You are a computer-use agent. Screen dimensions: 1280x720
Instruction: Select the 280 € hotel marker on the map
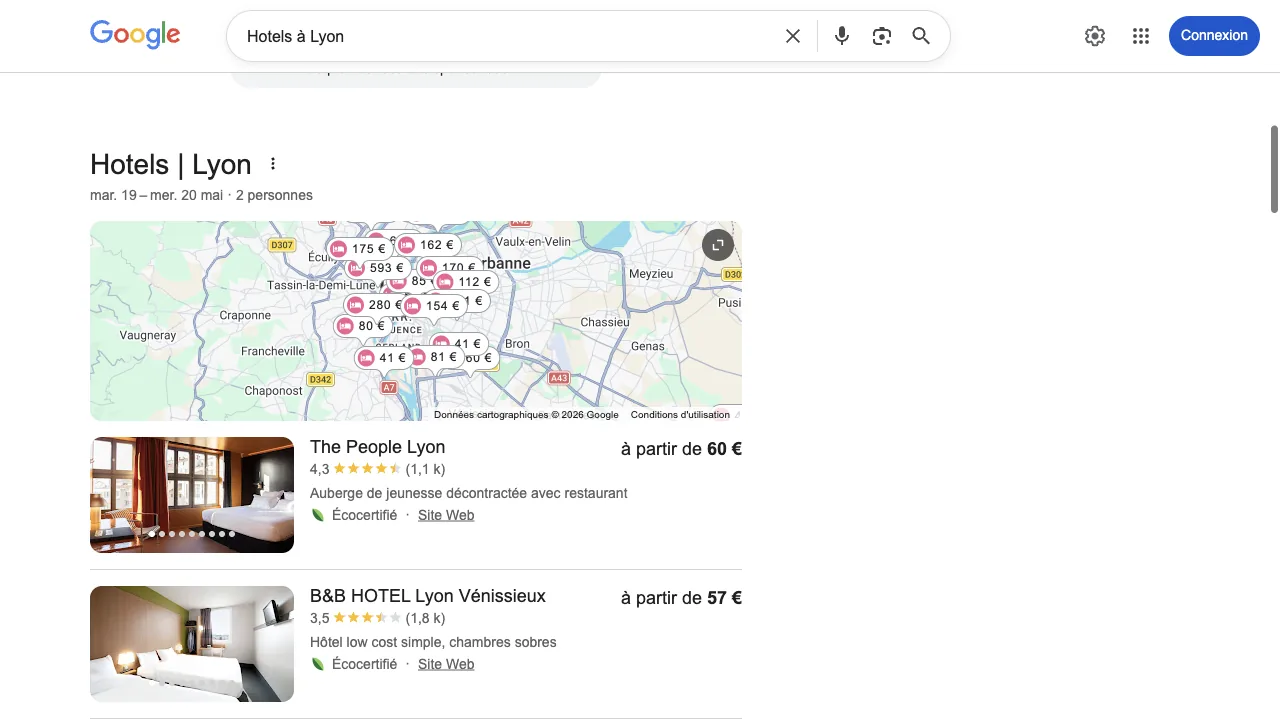375,305
